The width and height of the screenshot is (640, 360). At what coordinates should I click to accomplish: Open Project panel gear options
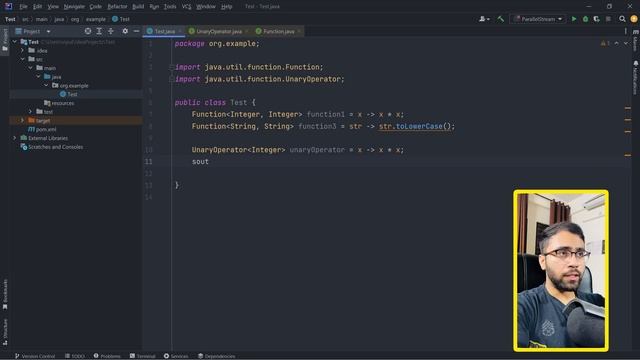125,31
